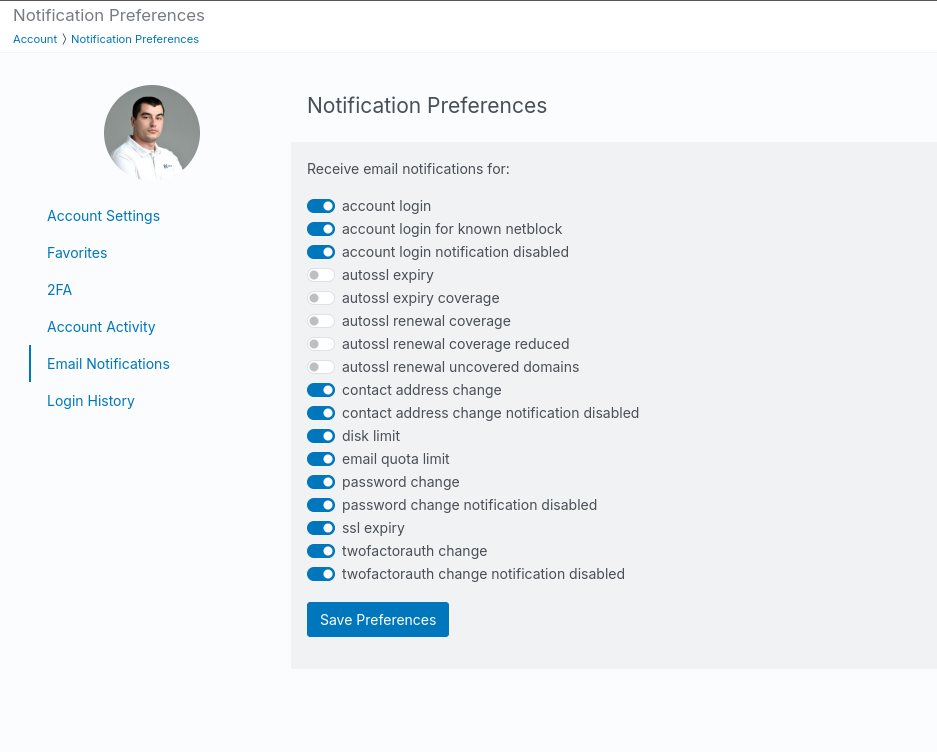Viewport: 937px width, 752px height.
Task: Toggle ssl expiry notification off
Action: (x=321, y=528)
